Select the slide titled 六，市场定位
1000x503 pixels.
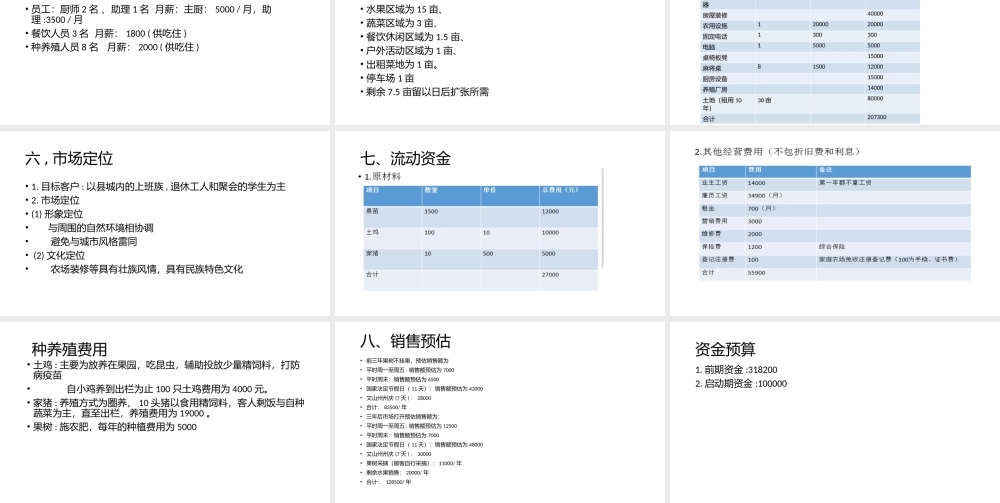click(x=165, y=223)
